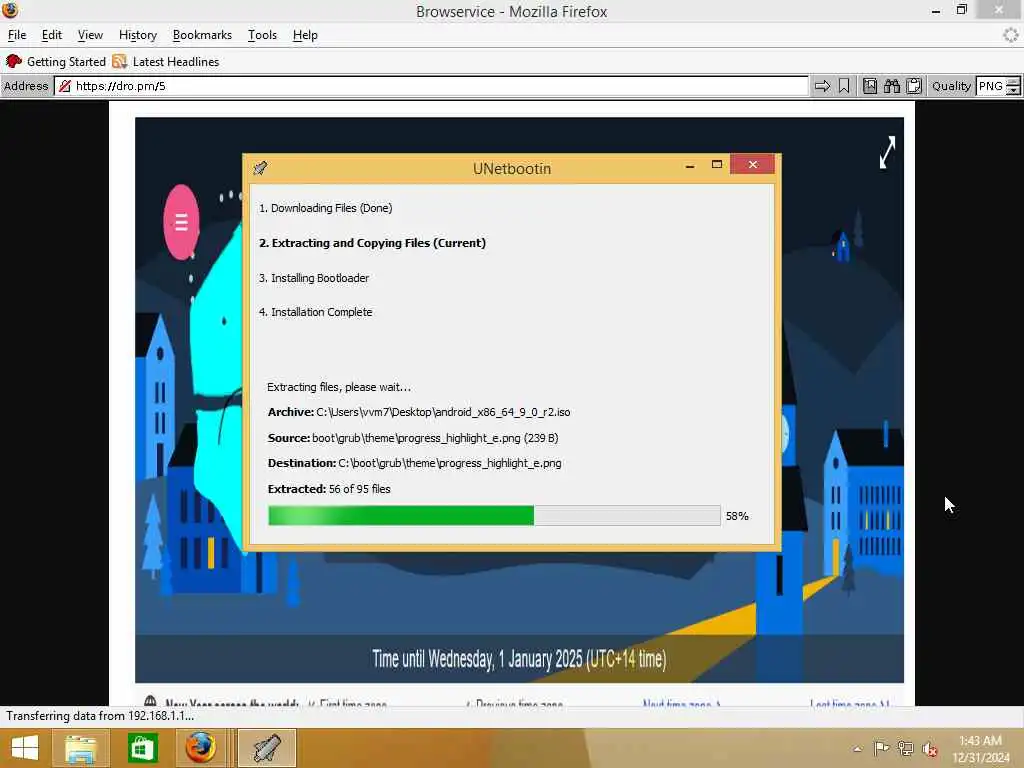Click the 'Address' label beside the URL field
The image size is (1024, 768).
[x=26, y=86]
